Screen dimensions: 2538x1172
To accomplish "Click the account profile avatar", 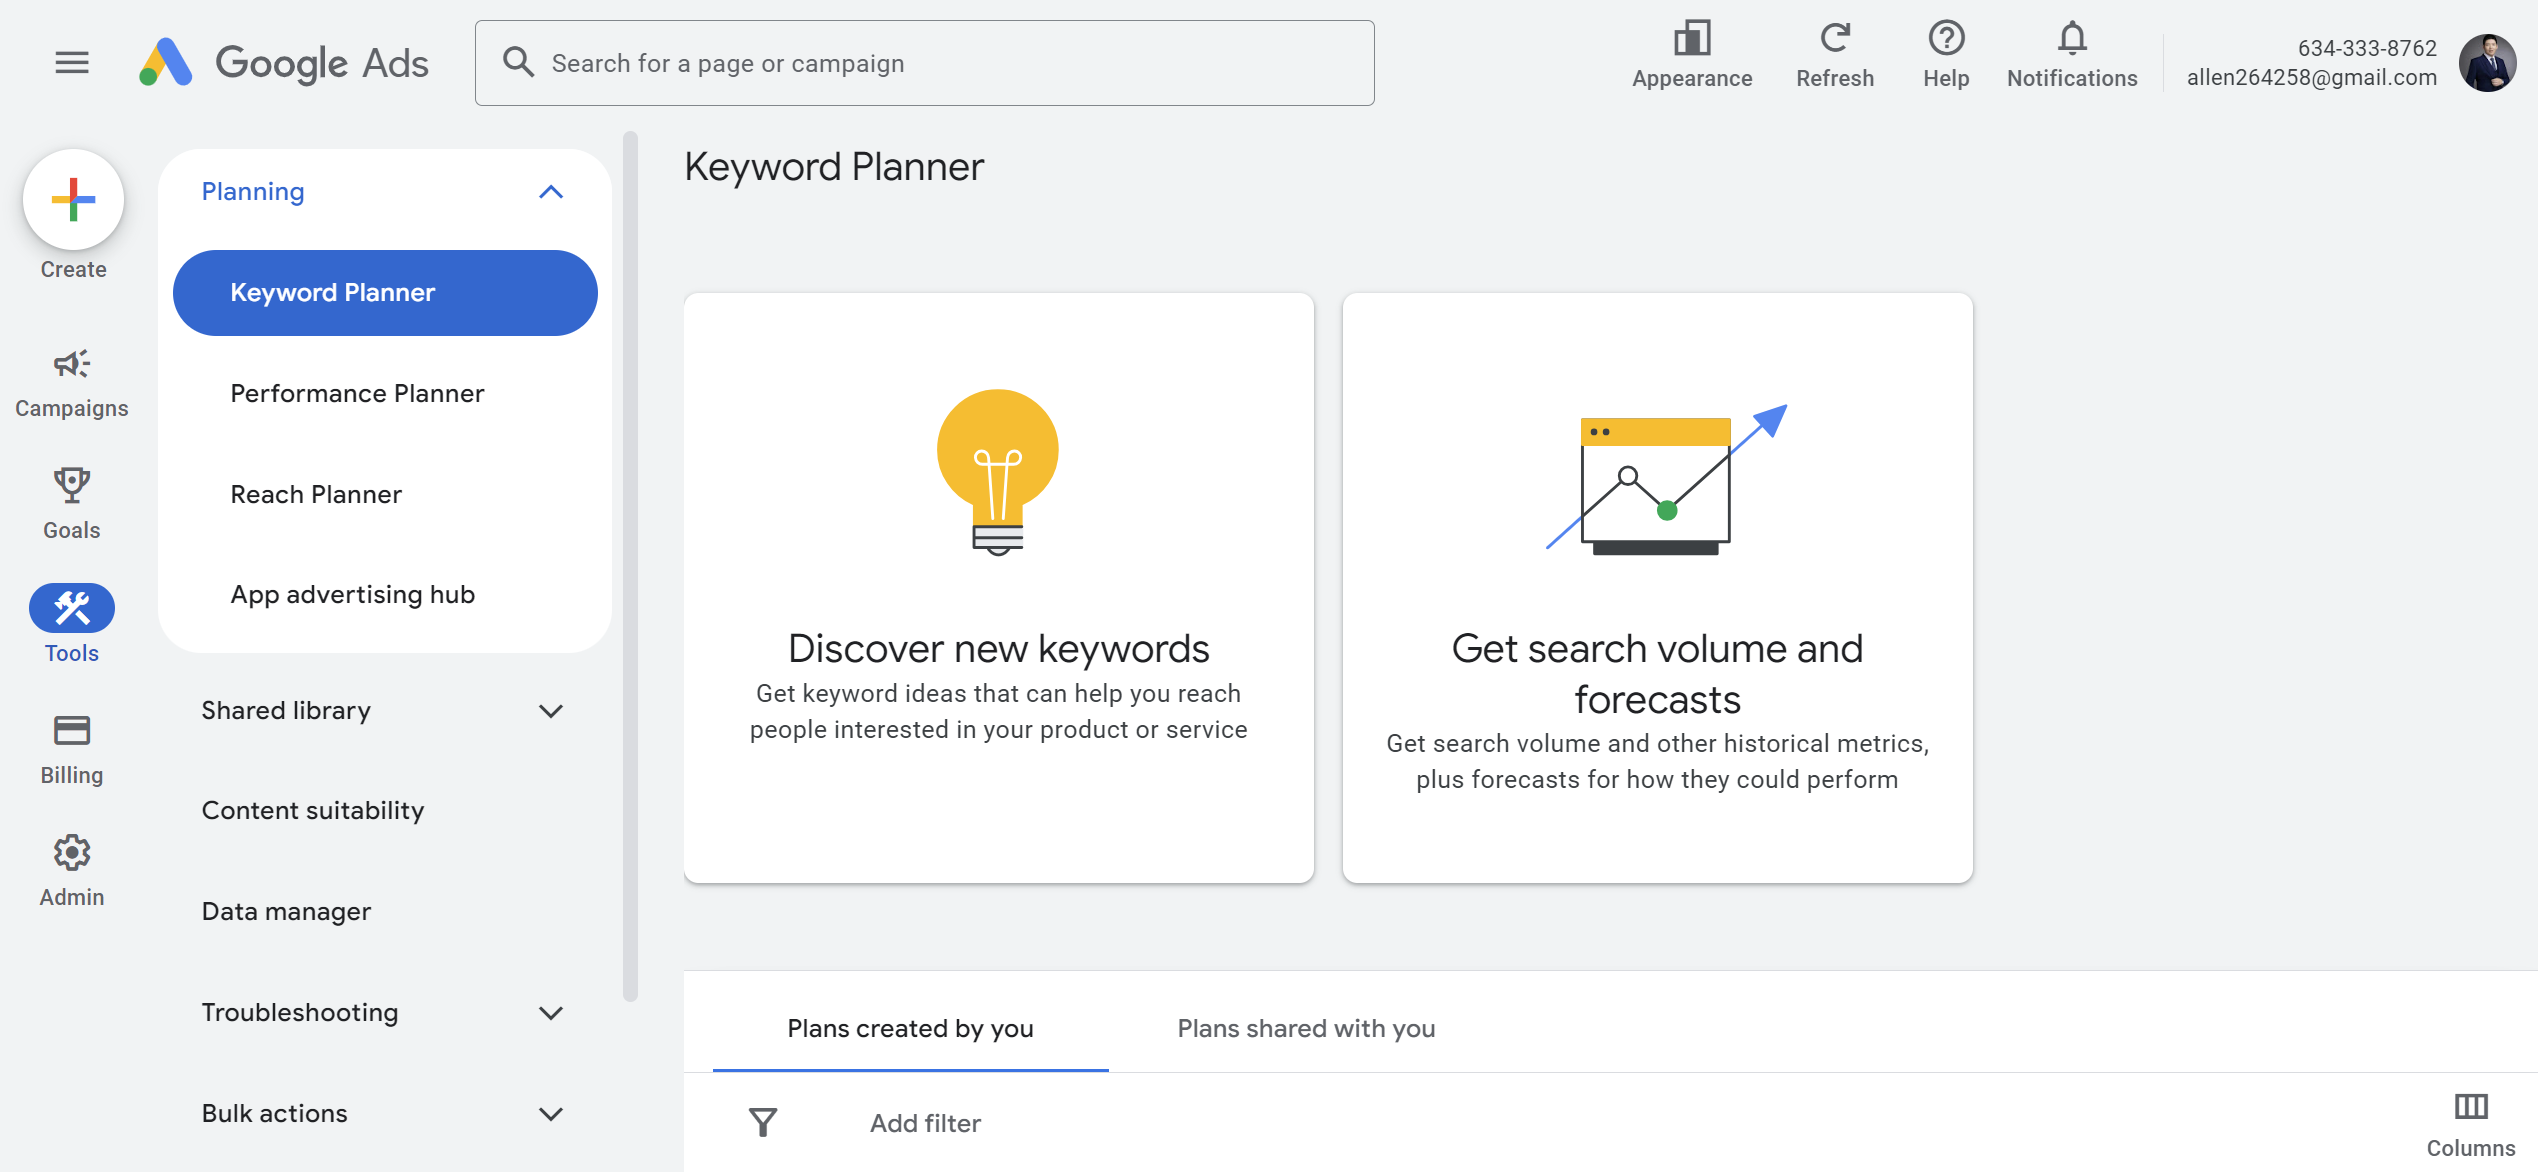I will pyautogui.click(x=2488, y=63).
